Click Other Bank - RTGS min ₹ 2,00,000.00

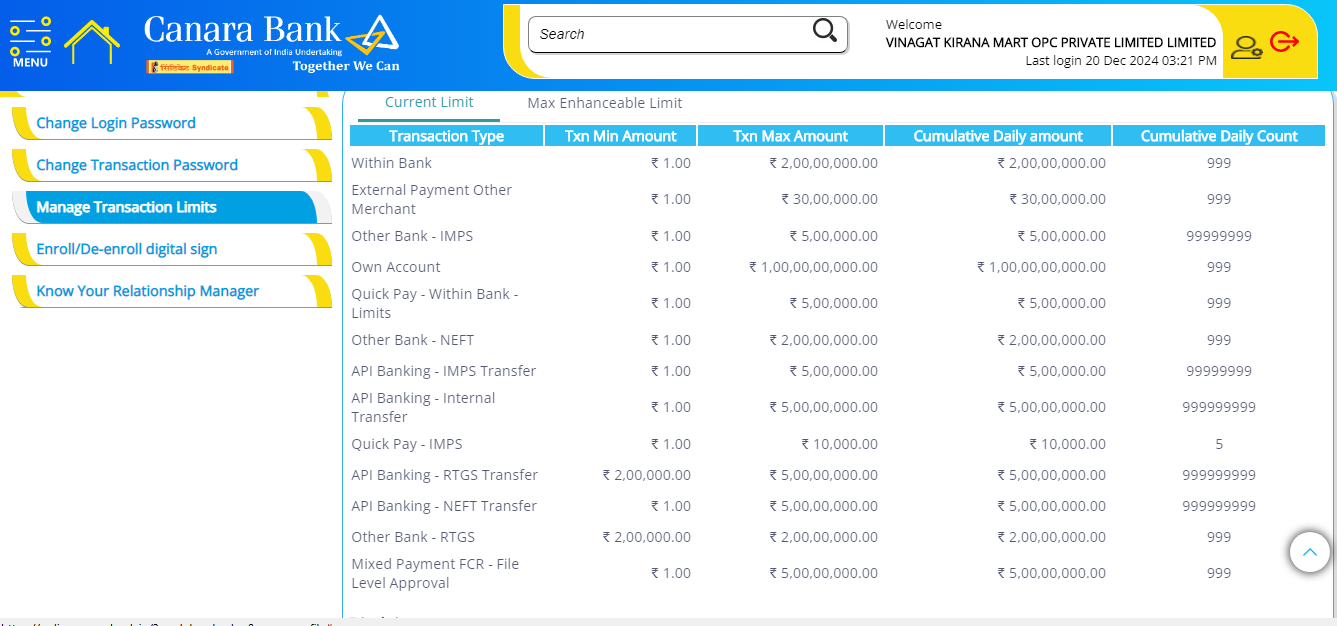(647, 537)
